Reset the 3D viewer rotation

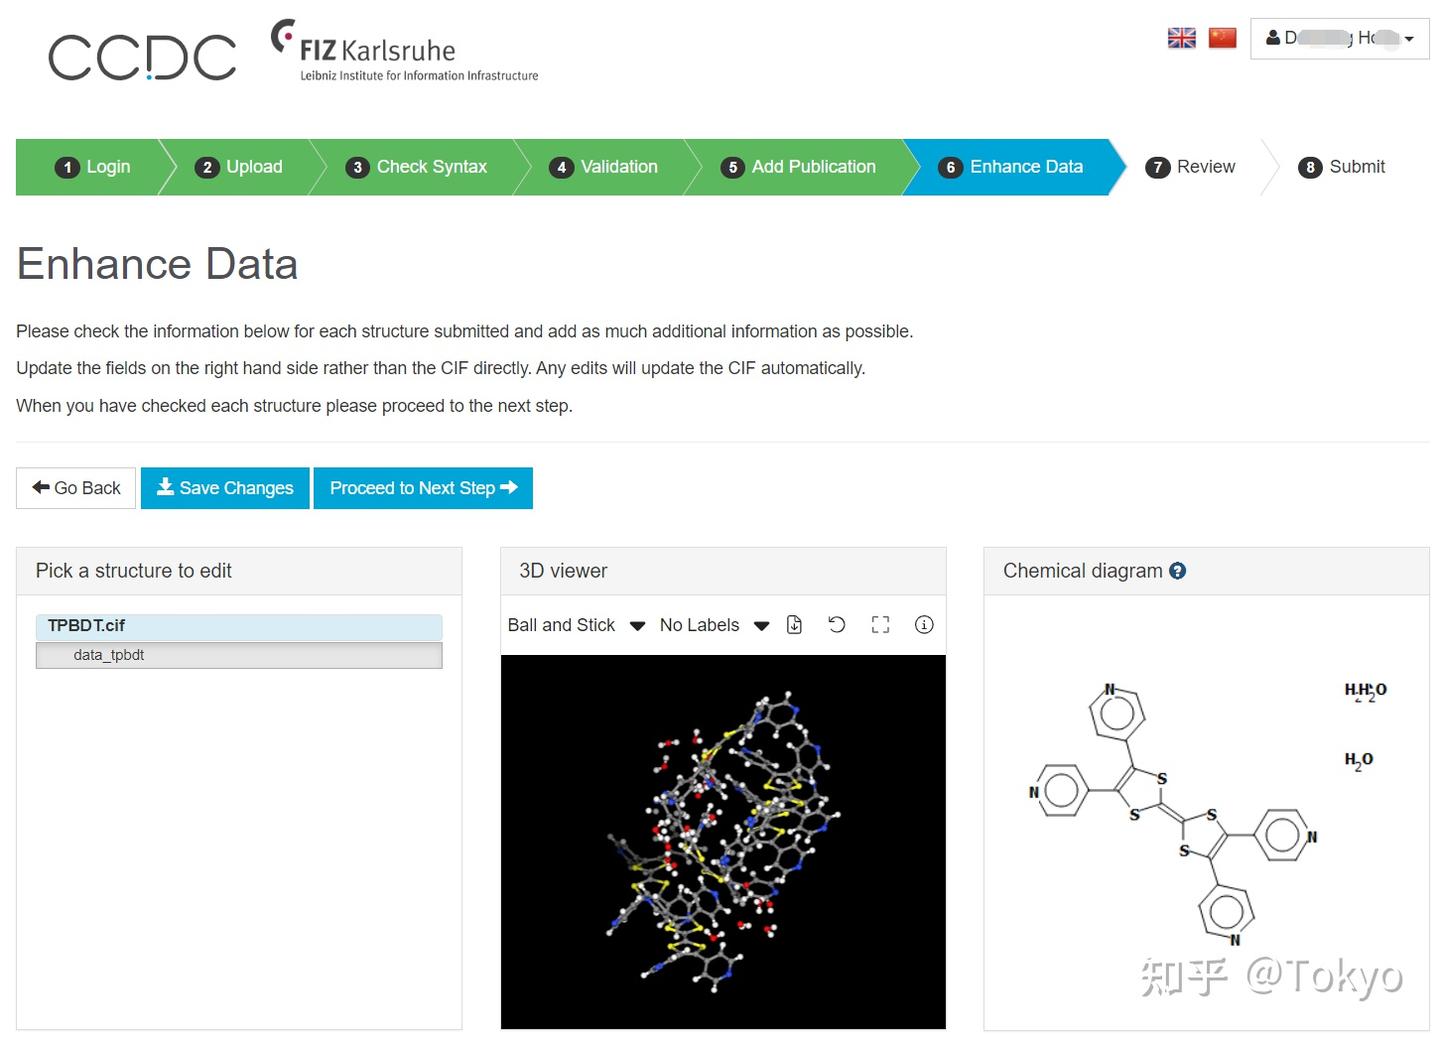click(x=837, y=625)
